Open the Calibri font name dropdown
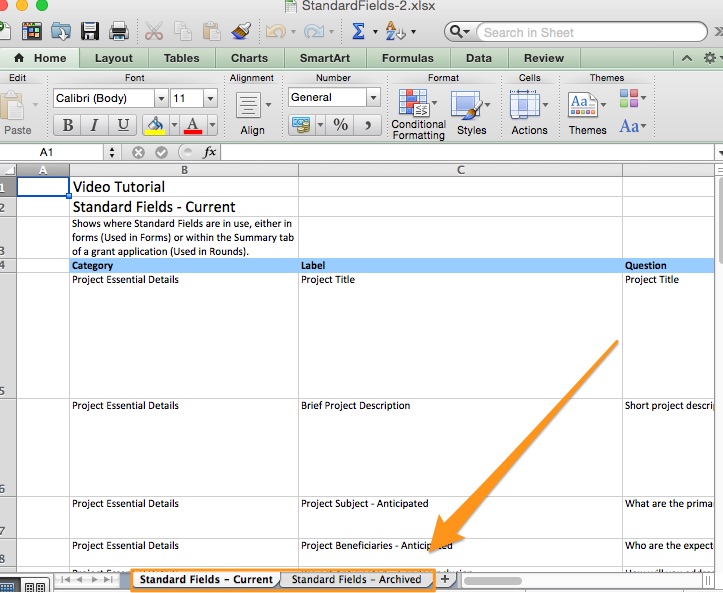723x593 pixels. (x=161, y=98)
